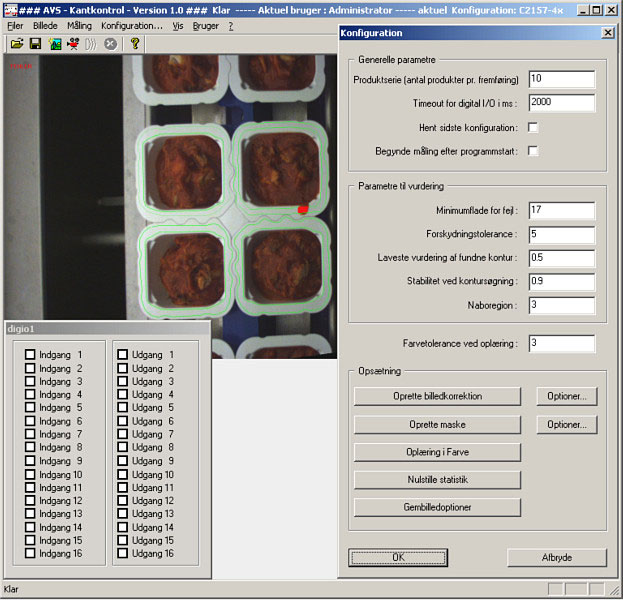Click Optioner next to Oprette billedkorrektion
This screenshot has height=600, width=623.
click(567, 396)
